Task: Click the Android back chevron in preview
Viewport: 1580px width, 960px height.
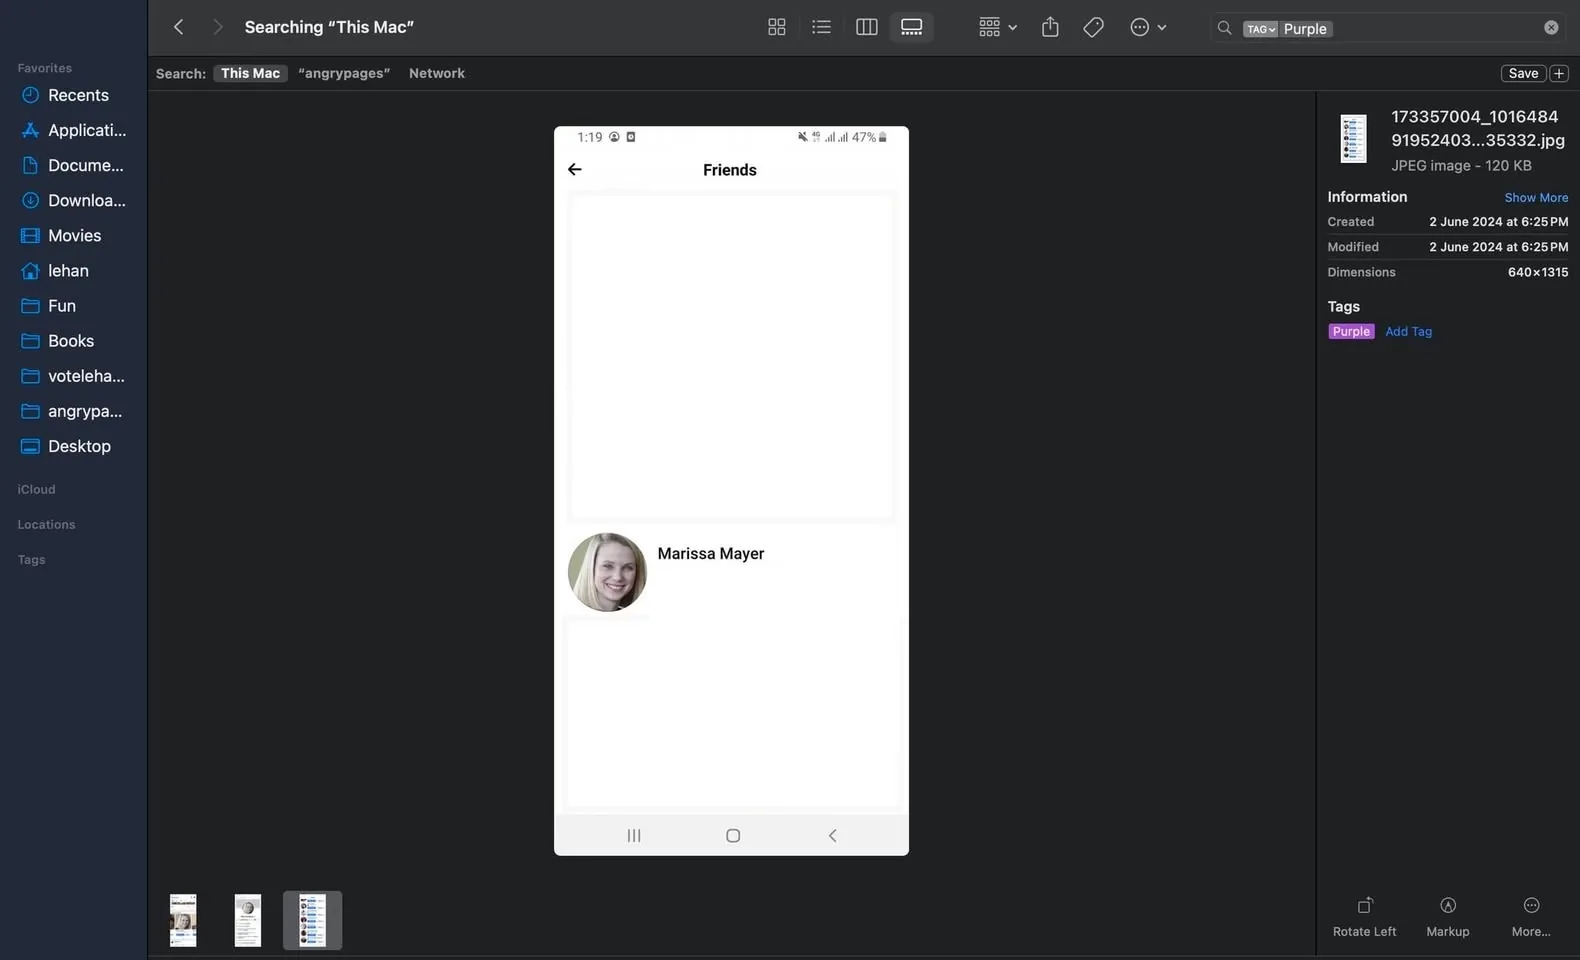Action: [832, 835]
